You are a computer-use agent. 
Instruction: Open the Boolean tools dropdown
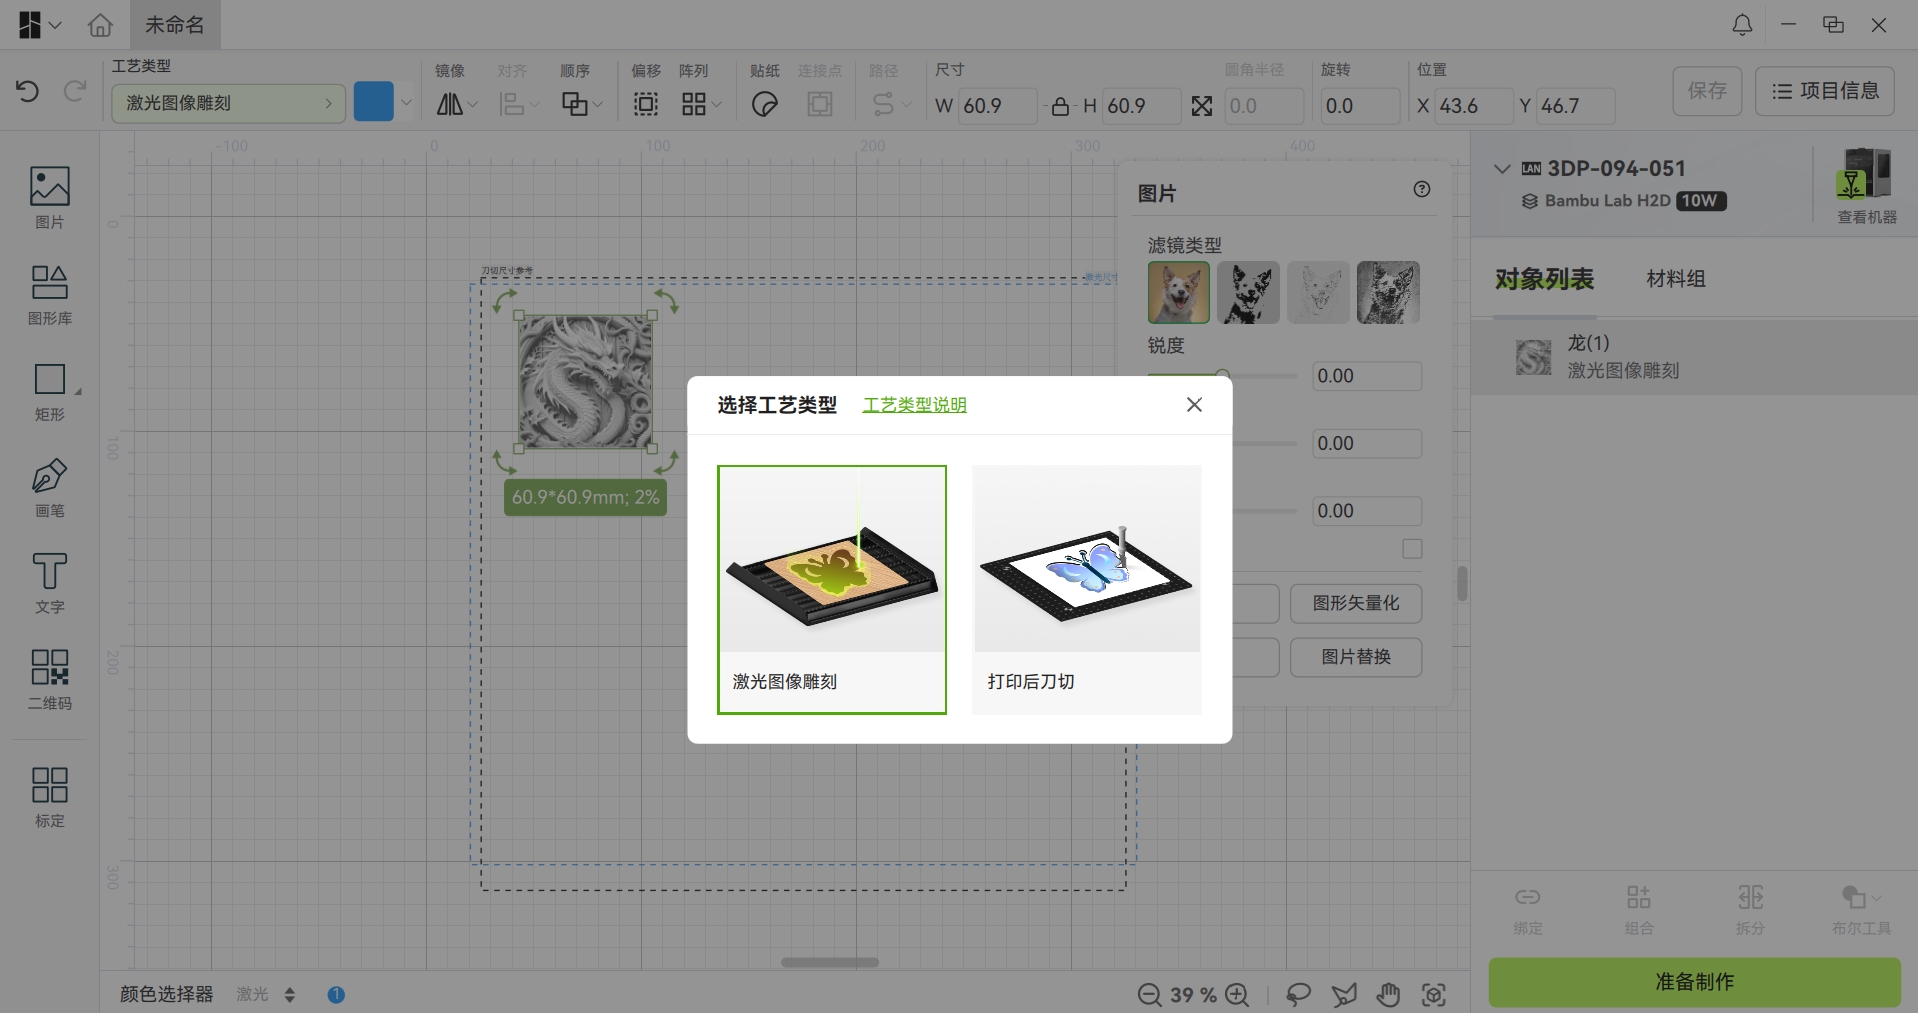coord(1861,908)
